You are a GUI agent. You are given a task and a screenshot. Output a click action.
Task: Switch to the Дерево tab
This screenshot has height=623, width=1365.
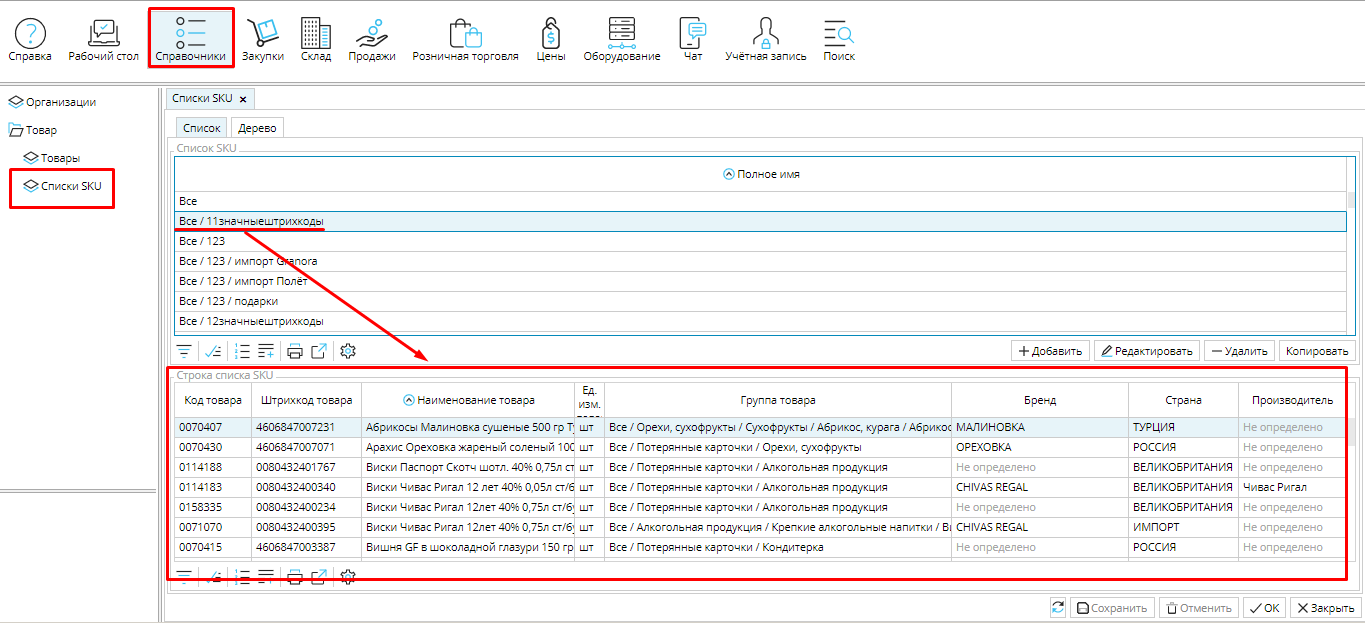pyautogui.click(x=258, y=128)
